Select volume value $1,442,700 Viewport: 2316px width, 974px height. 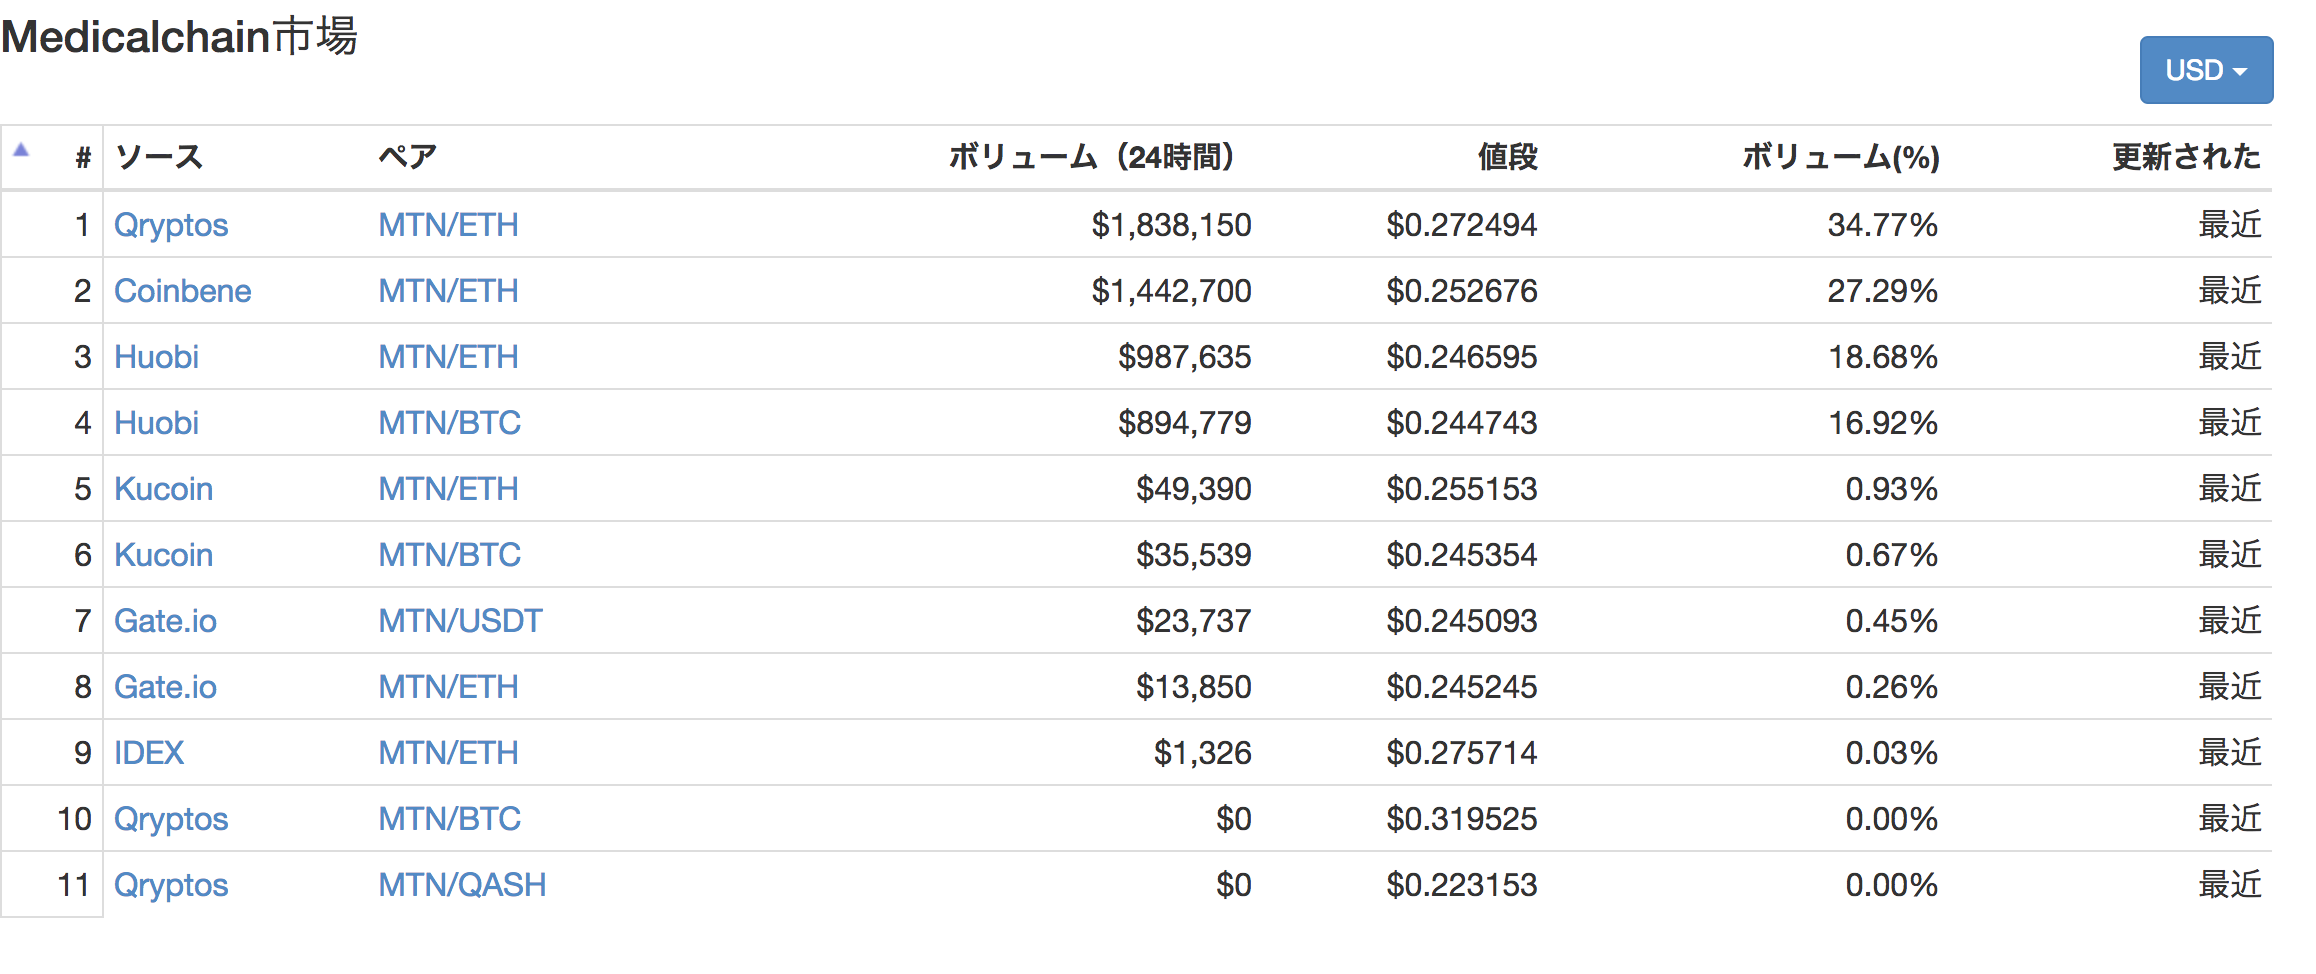pyautogui.click(x=1172, y=291)
